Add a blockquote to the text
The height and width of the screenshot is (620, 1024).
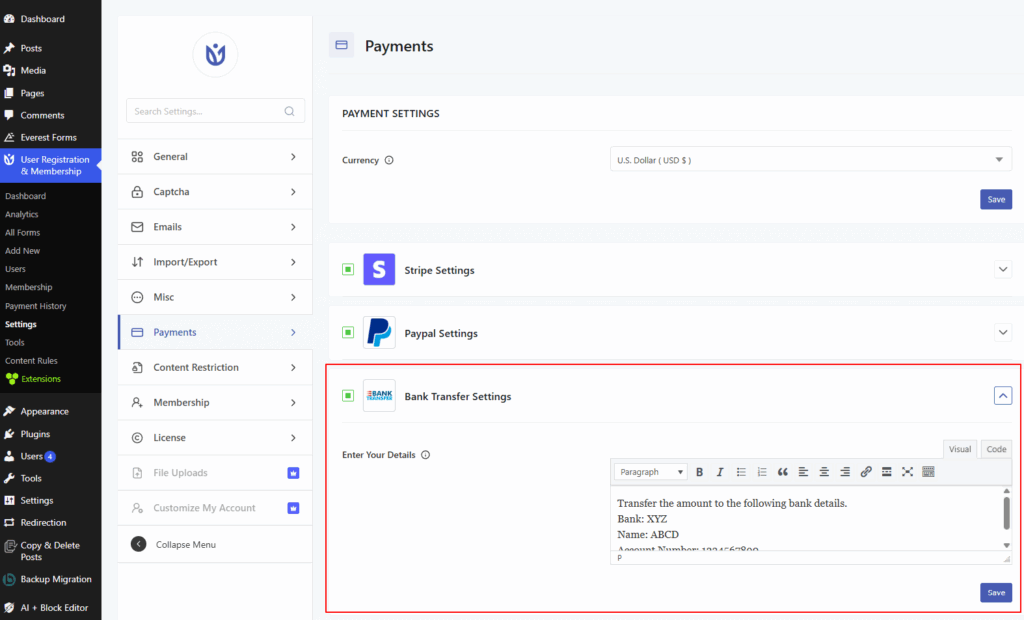[x=784, y=472]
